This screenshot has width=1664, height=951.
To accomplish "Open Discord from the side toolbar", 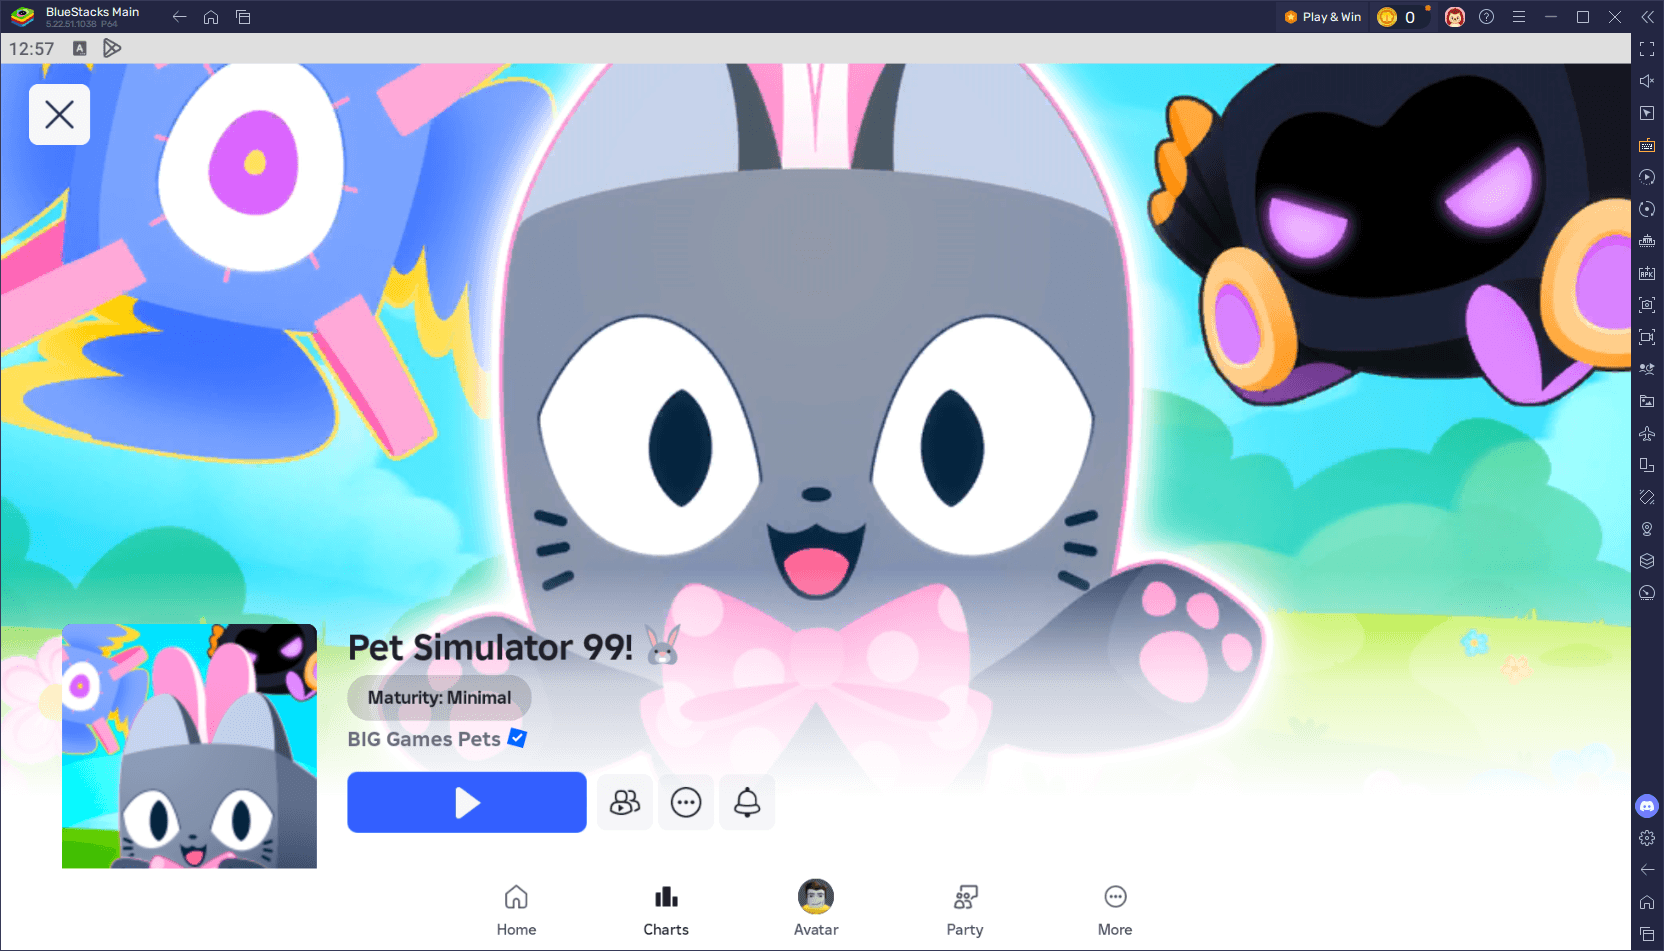I will [x=1647, y=806].
